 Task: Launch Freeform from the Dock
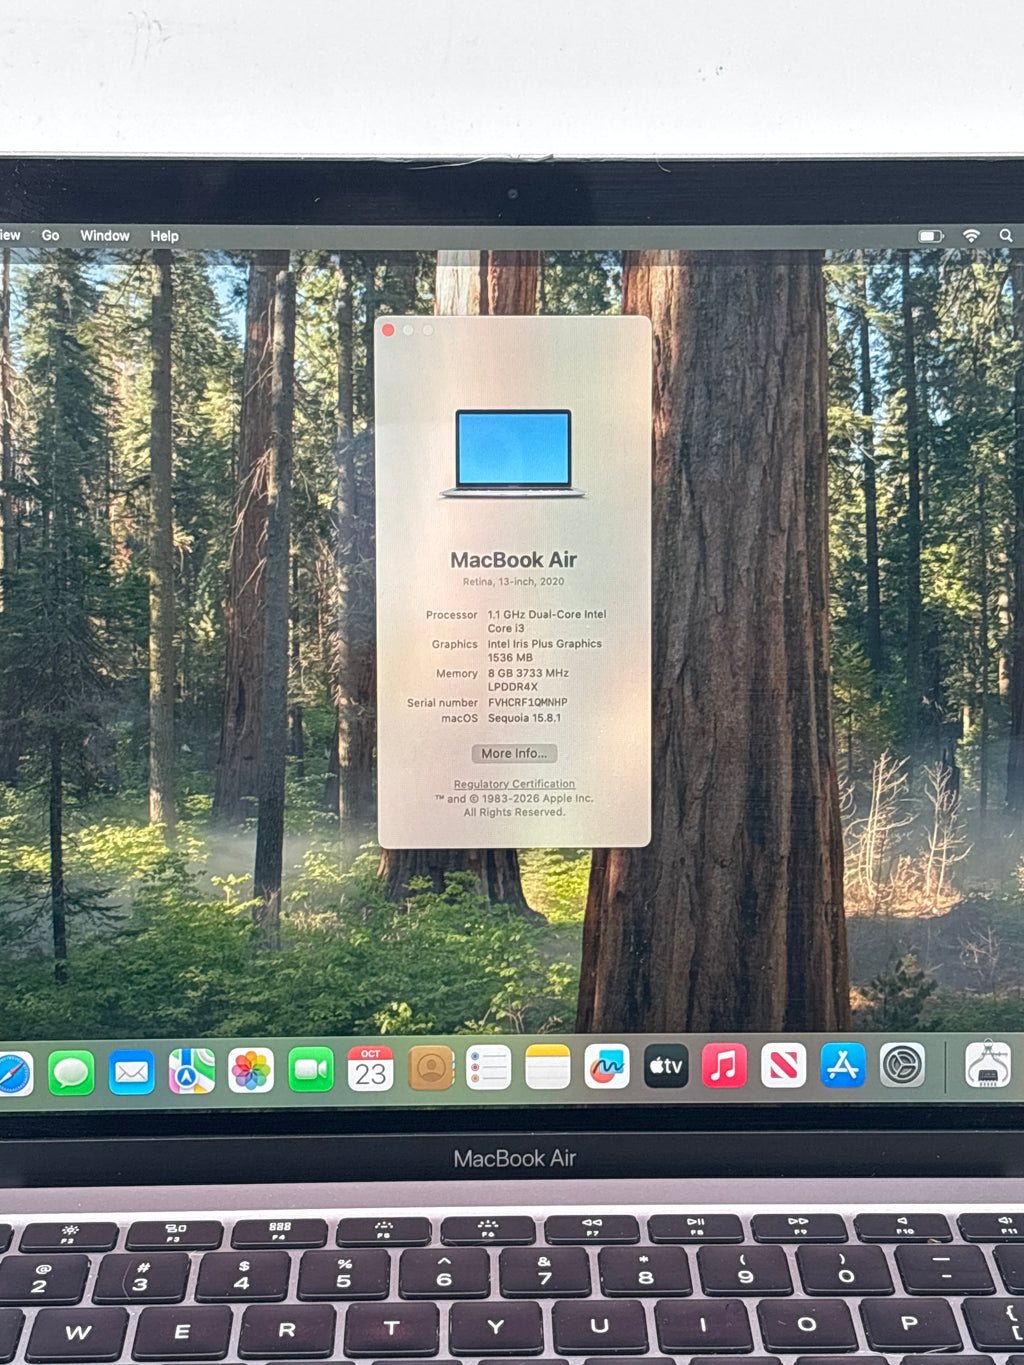coord(607,1066)
